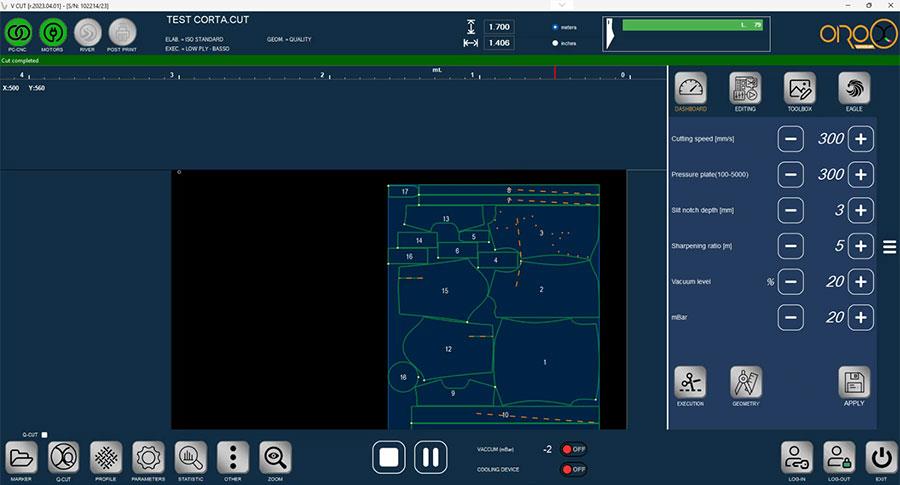Select circular piece 18 on the marker
This screenshot has height=485, width=900.
[x=403, y=377]
